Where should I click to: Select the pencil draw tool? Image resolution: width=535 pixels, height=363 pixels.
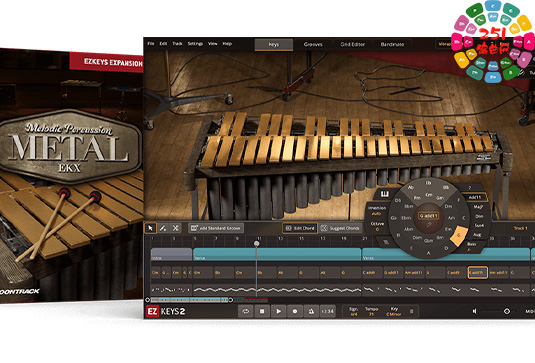(163, 228)
